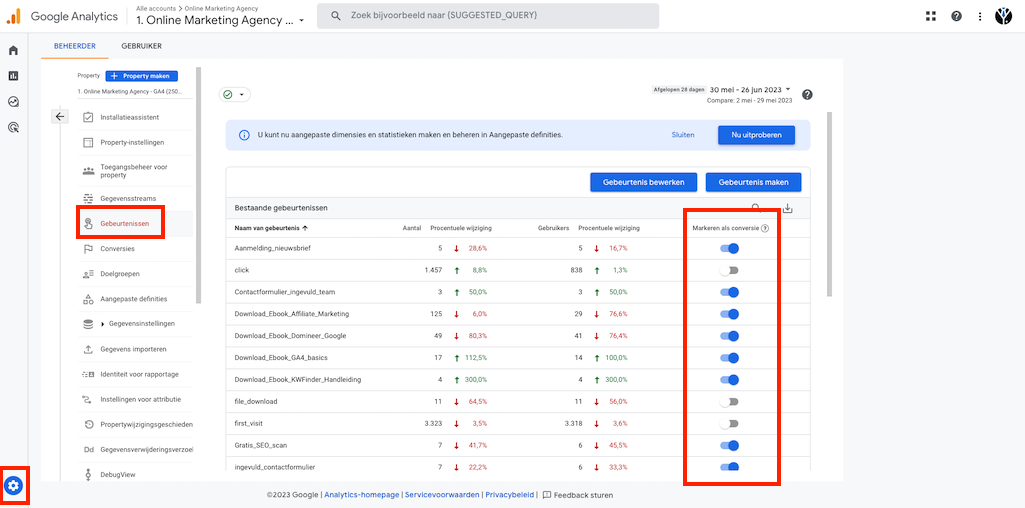Download the existing events table

787,208
